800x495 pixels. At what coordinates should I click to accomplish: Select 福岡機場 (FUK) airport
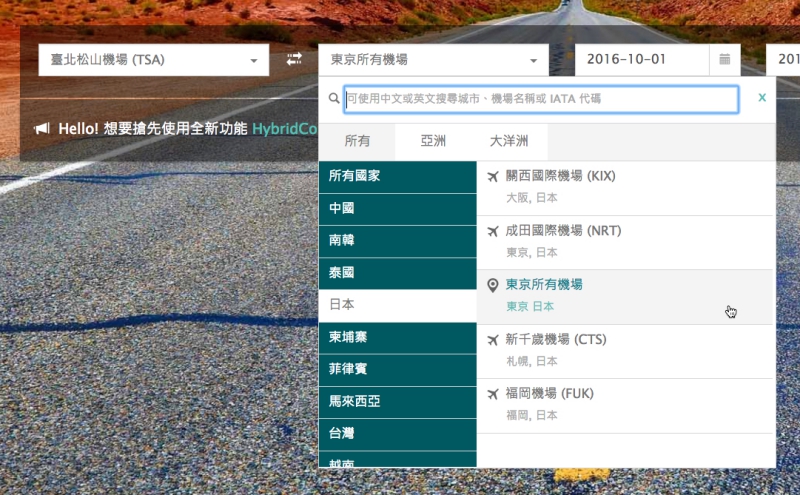click(x=626, y=406)
